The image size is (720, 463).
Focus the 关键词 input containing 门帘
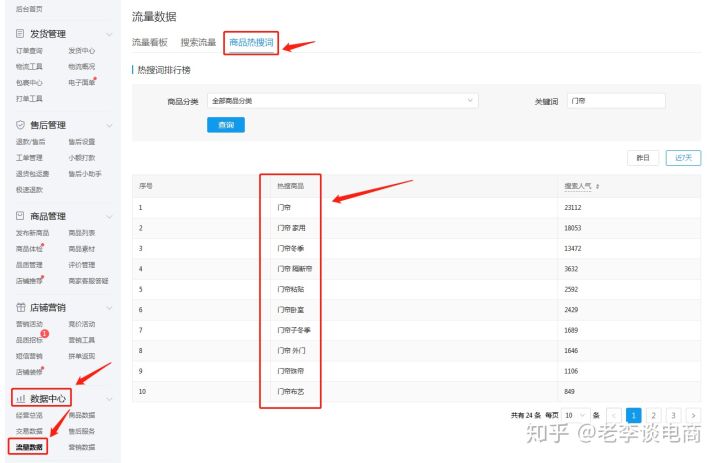point(616,101)
